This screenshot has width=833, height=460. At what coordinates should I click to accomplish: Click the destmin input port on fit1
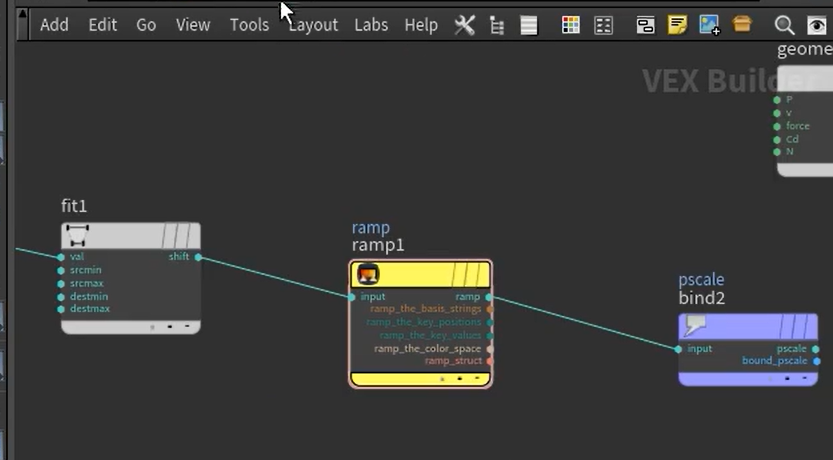[61, 297]
